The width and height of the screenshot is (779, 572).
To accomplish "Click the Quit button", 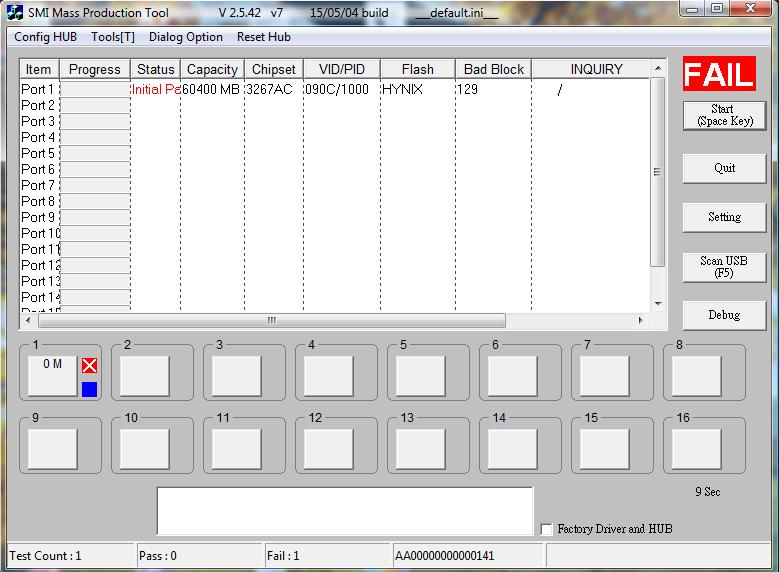I will [x=724, y=168].
